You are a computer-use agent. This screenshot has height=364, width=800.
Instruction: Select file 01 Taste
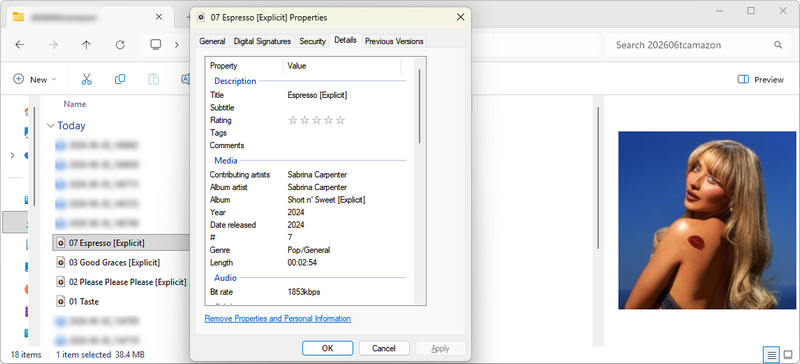[84, 301]
